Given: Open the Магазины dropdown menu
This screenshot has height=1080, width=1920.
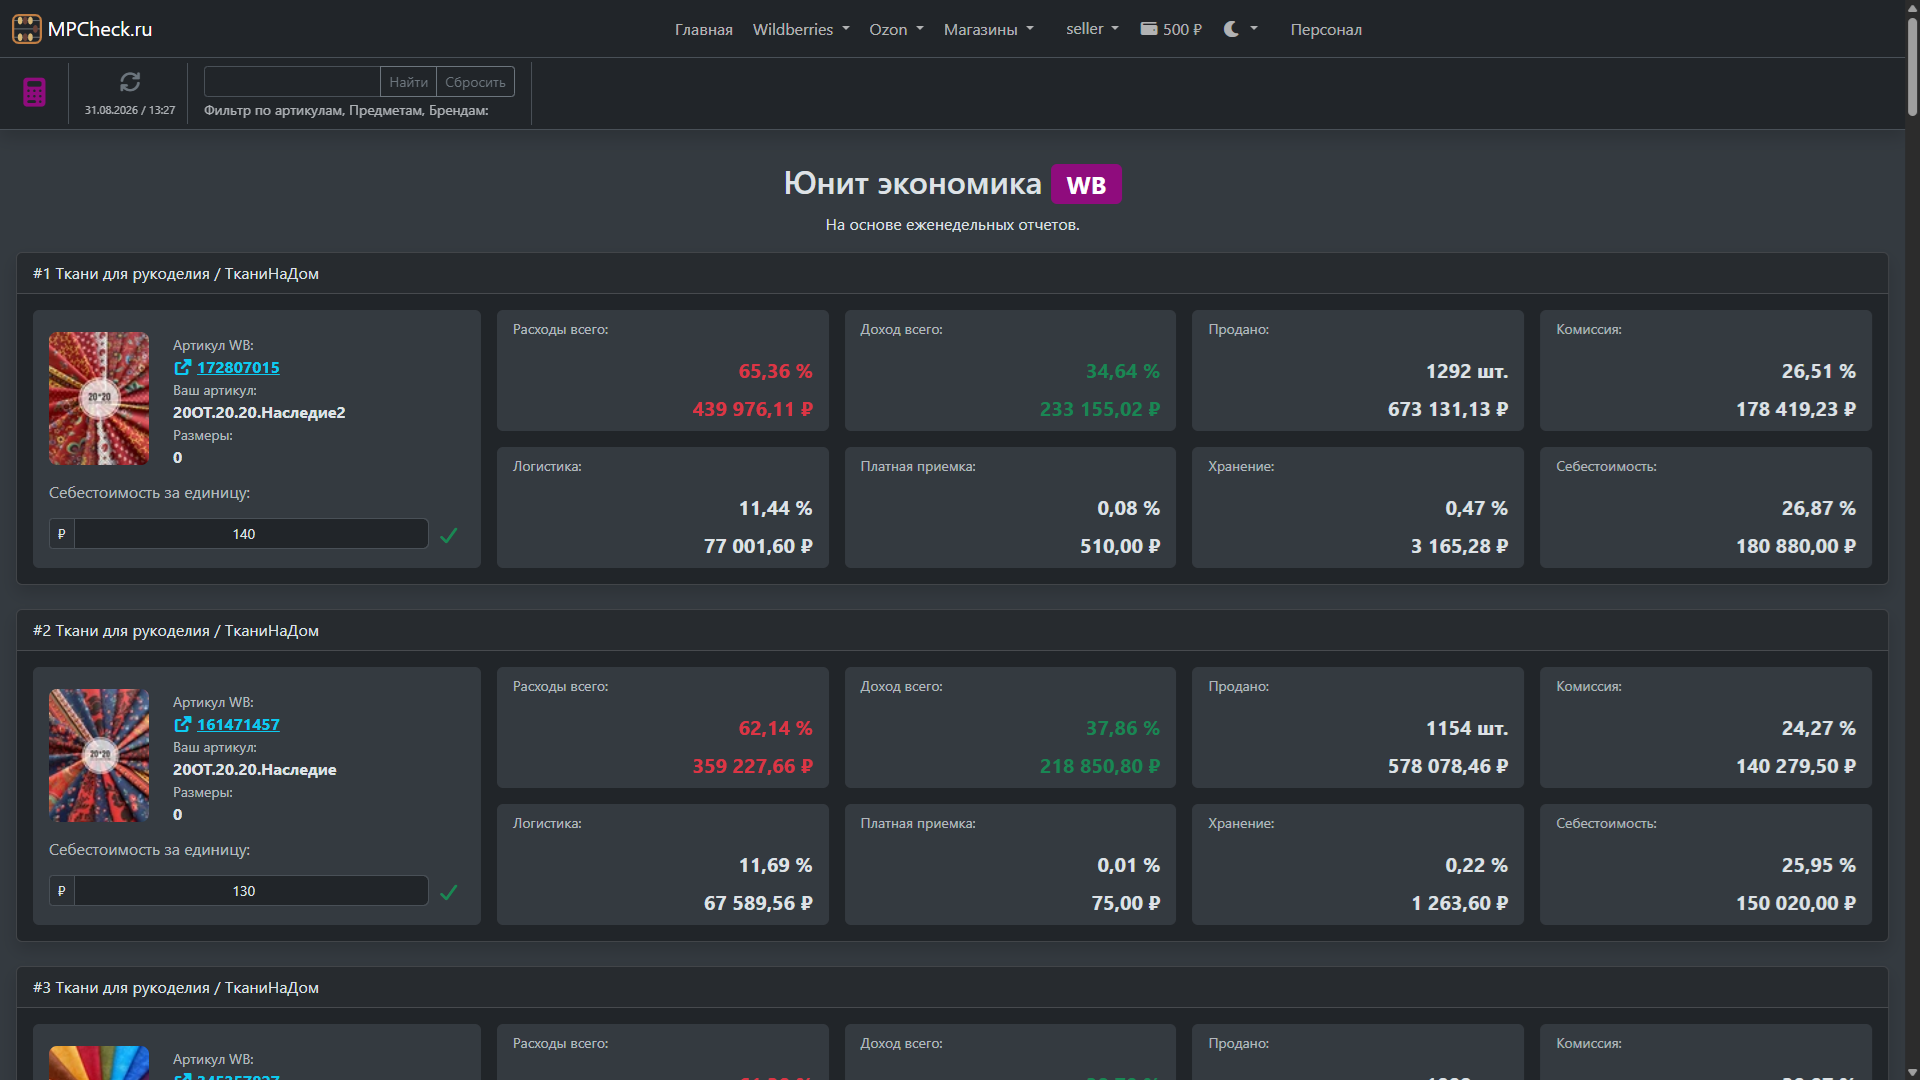Looking at the screenshot, I should (989, 29).
